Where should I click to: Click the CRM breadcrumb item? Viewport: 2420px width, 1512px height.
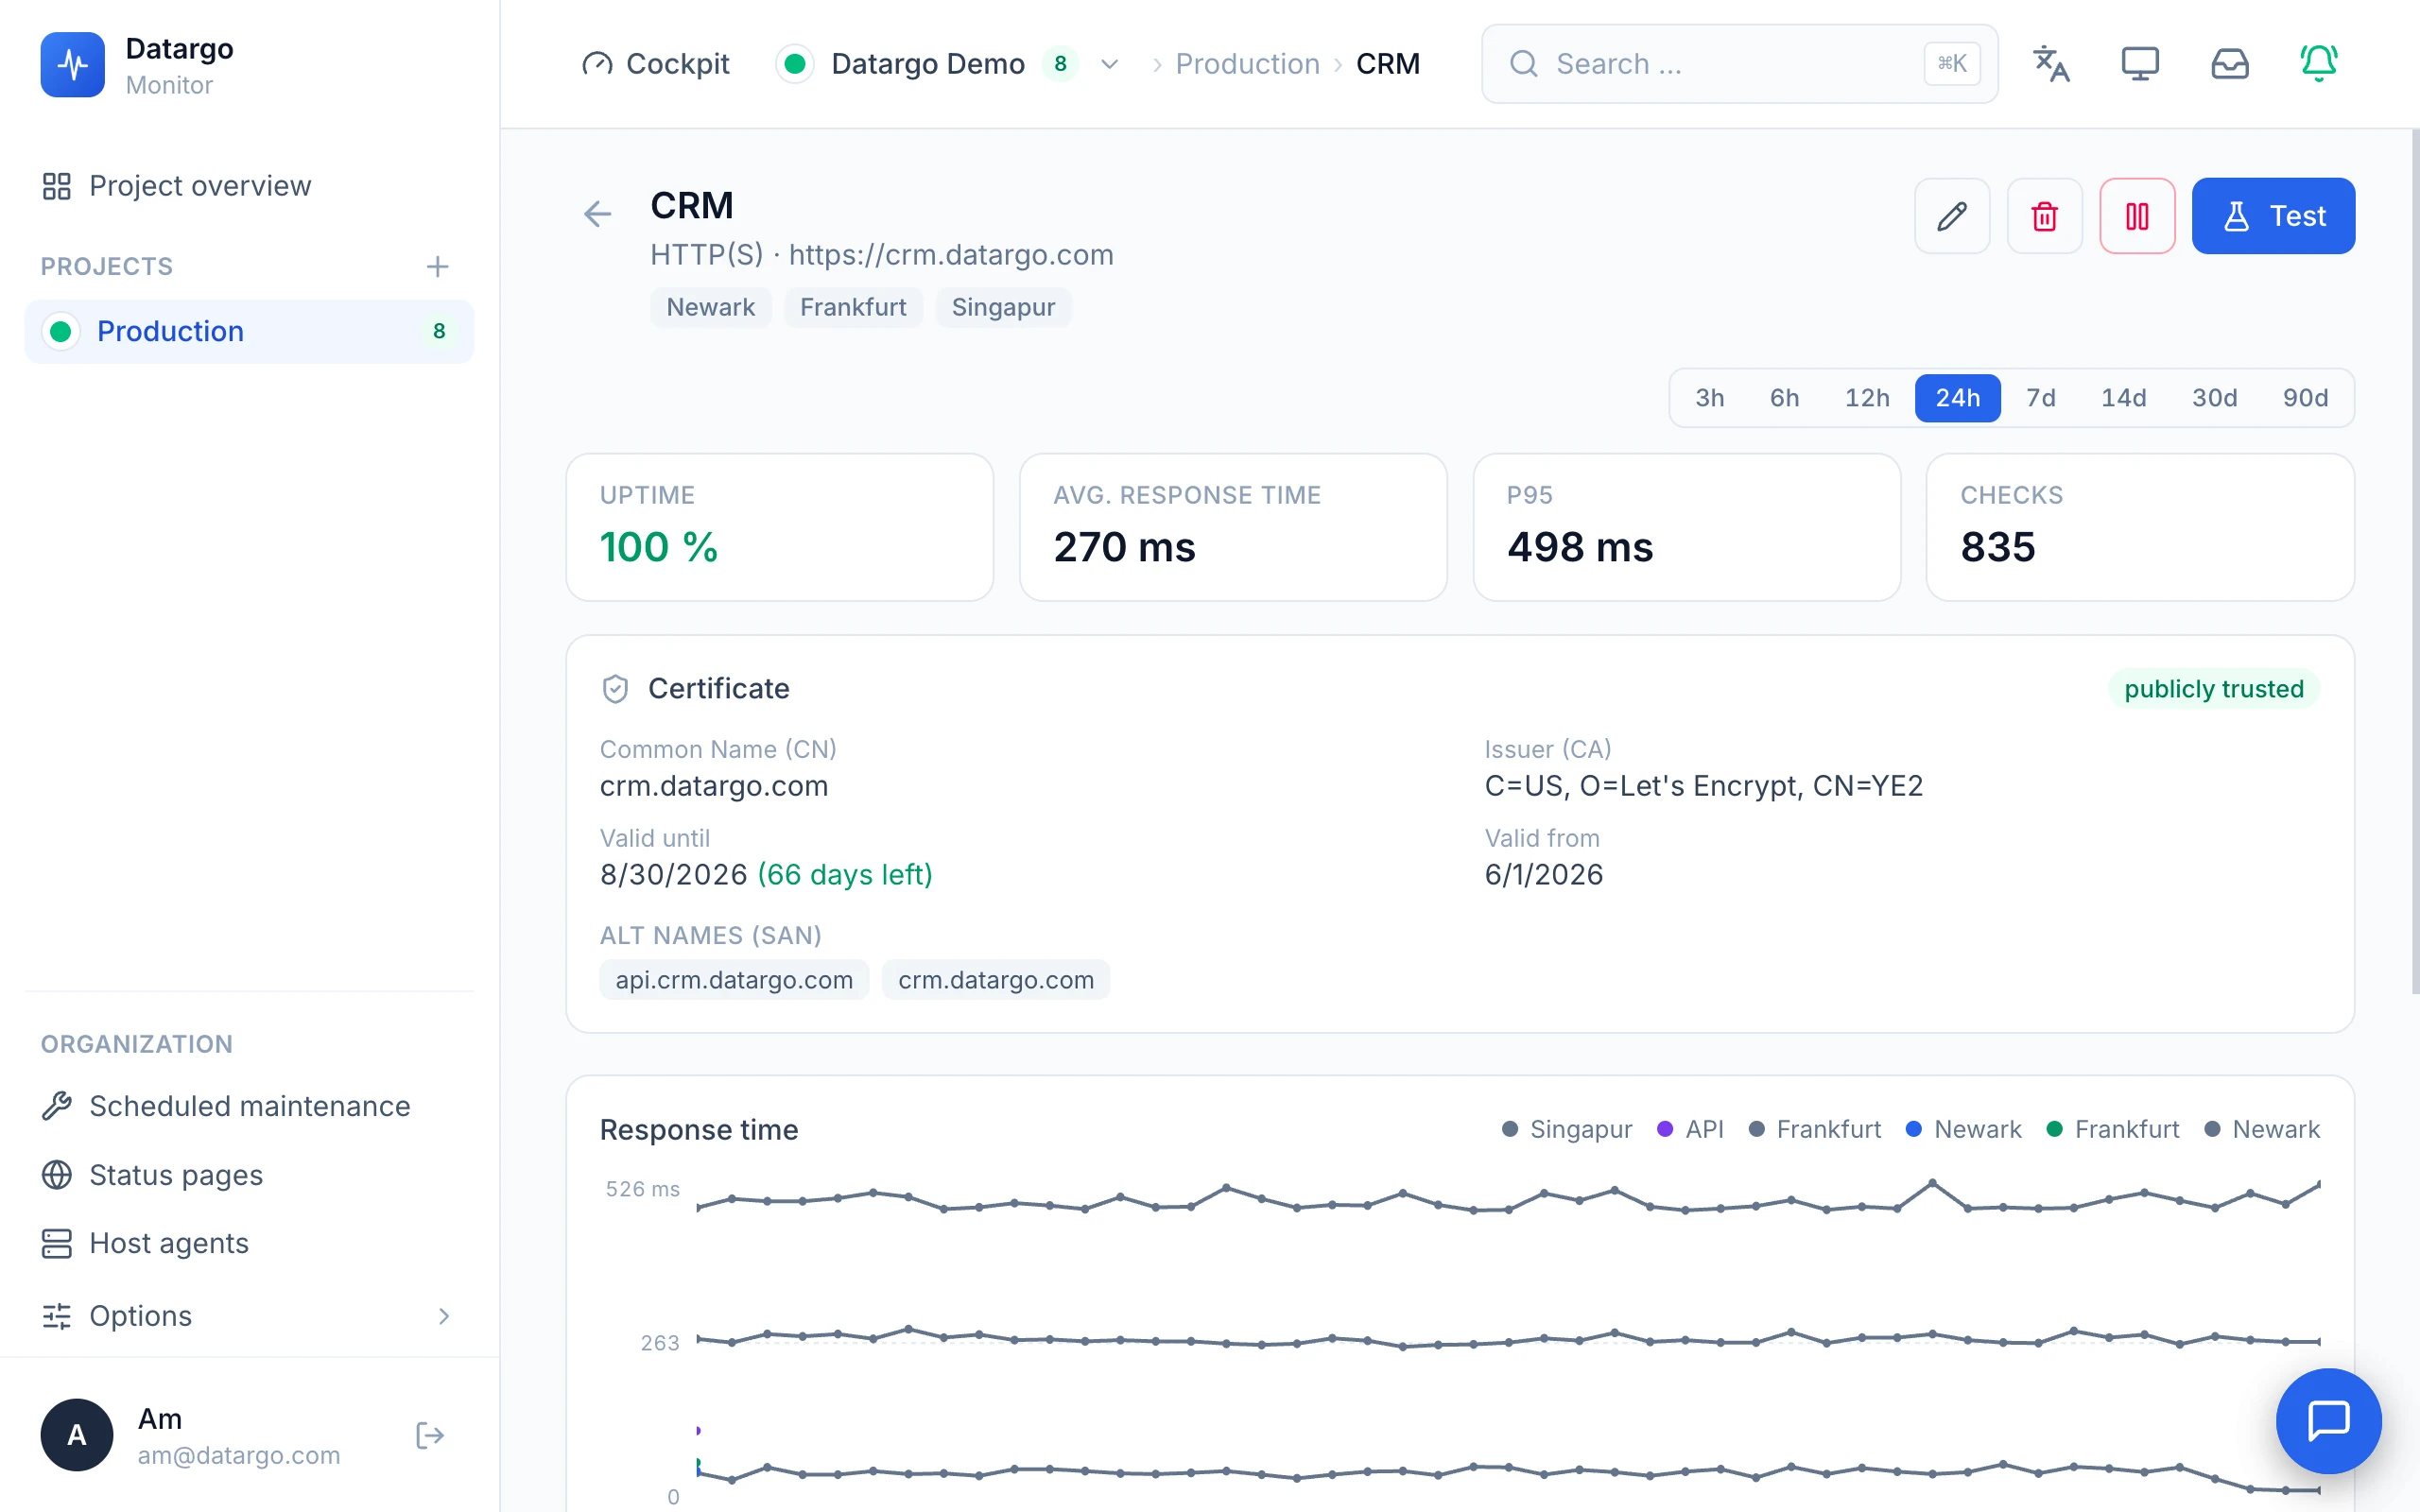[x=1387, y=64]
